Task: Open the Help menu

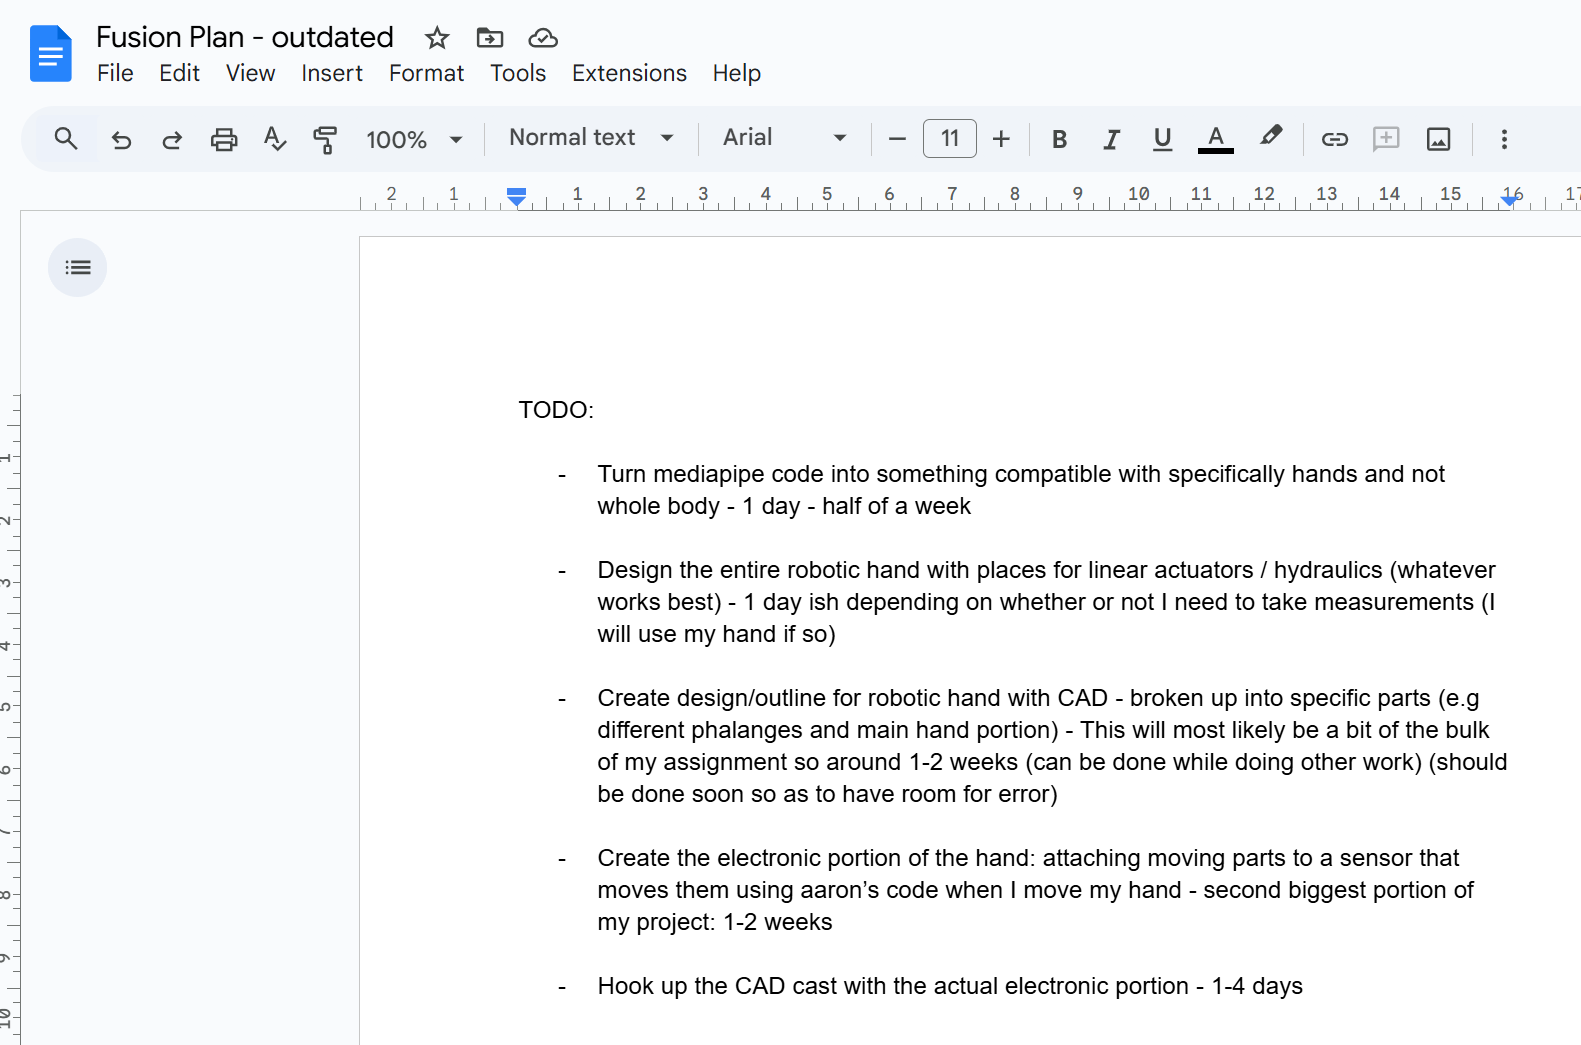Action: click(x=736, y=73)
